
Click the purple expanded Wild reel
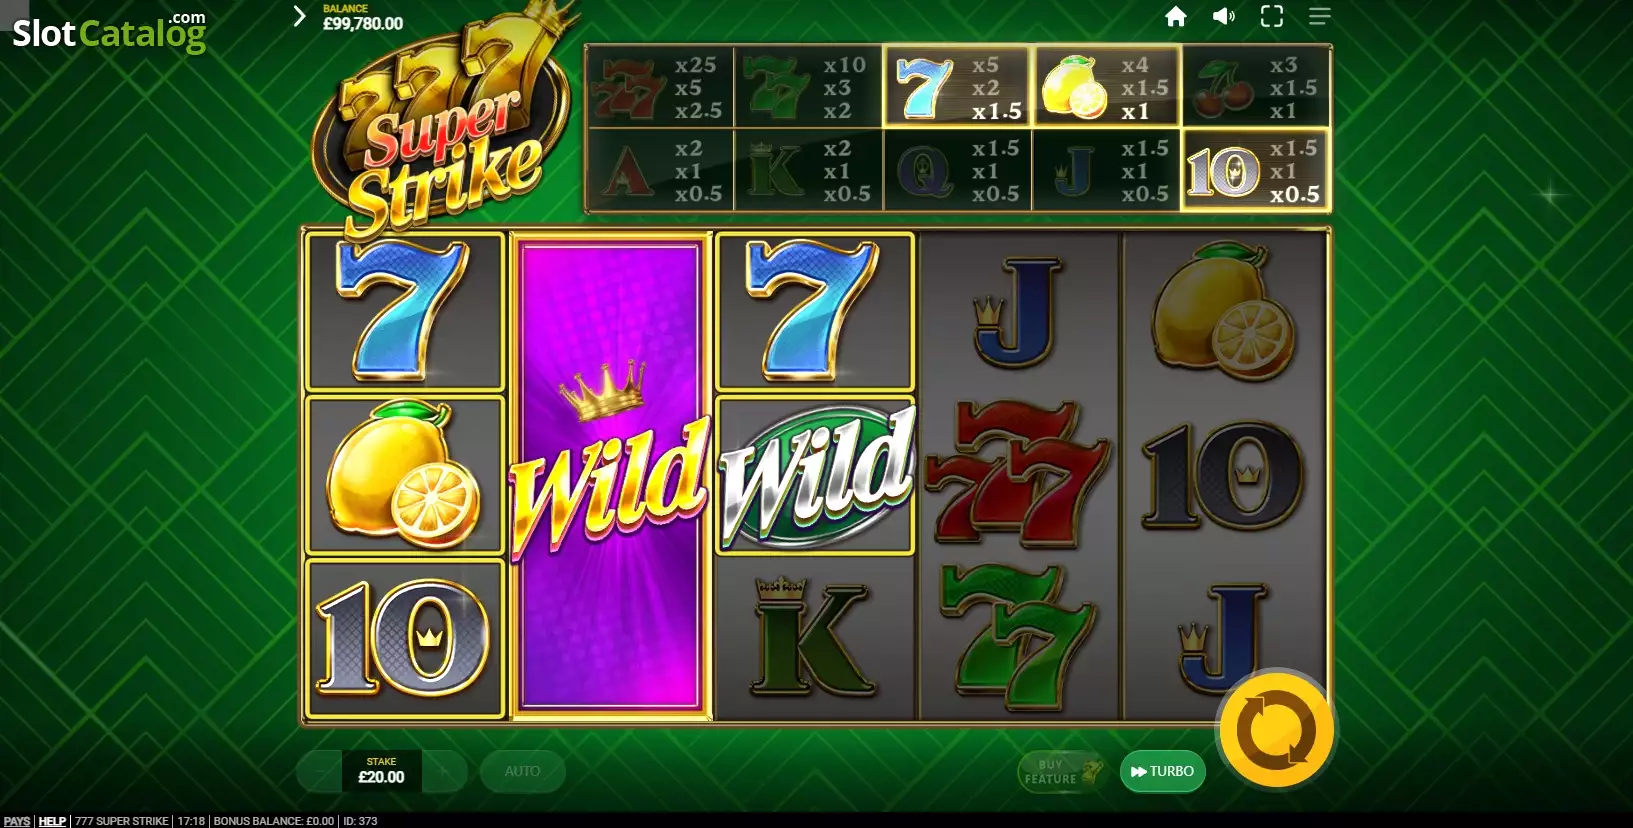pyautogui.click(x=610, y=476)
